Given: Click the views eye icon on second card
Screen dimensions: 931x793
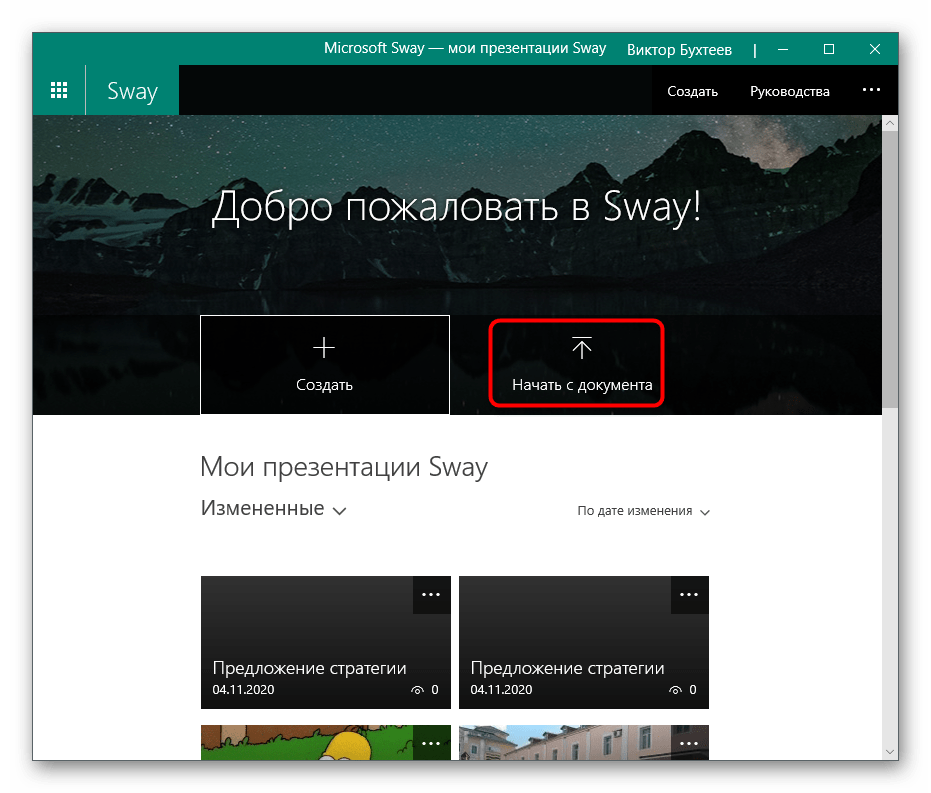Looking at the screenshot, I should pyautogui.click(x=676, y=690).
